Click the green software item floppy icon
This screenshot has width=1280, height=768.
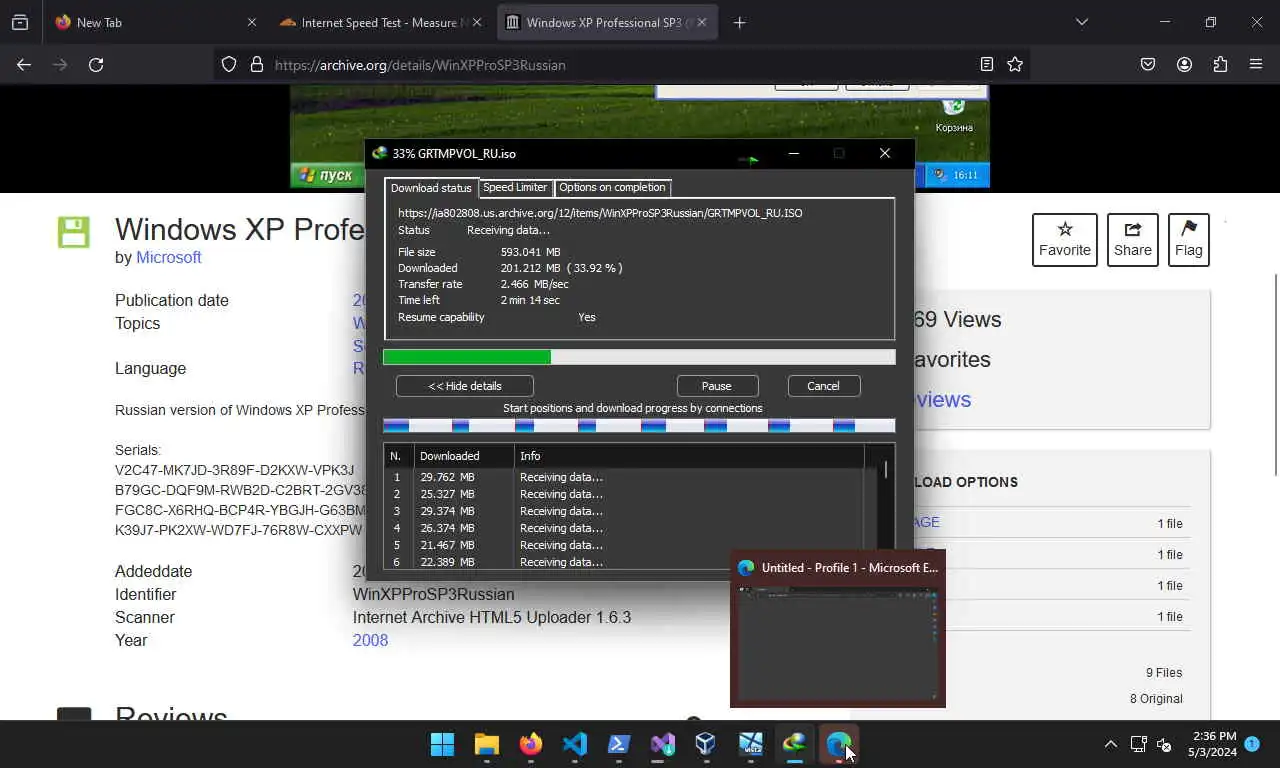pyautogui.click(x=73, y=232)
